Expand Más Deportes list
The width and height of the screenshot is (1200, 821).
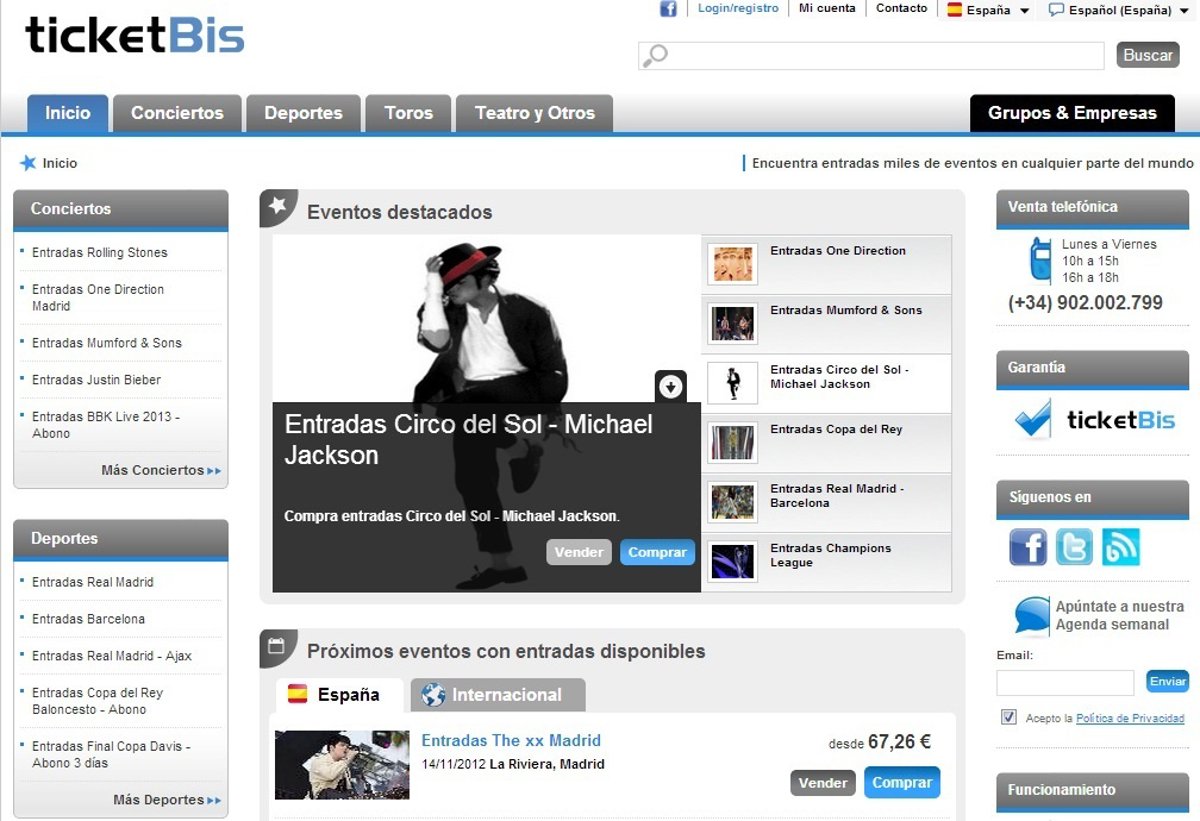pos(166,800)
